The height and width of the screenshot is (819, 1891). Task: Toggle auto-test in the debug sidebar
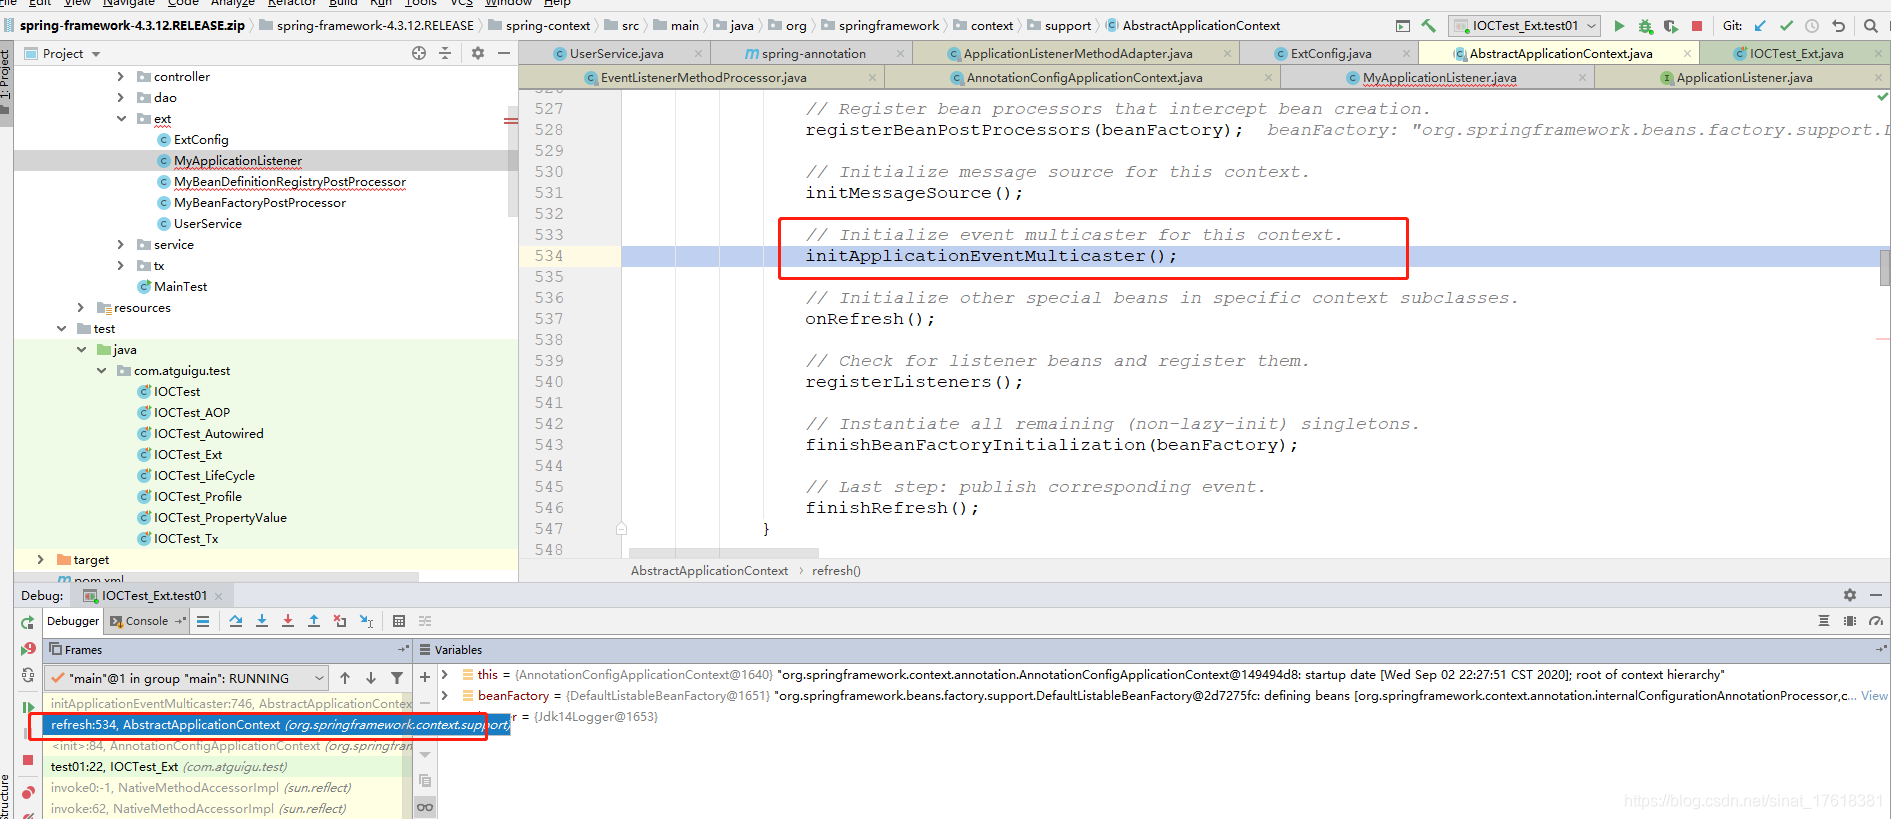tap(27, 676)
